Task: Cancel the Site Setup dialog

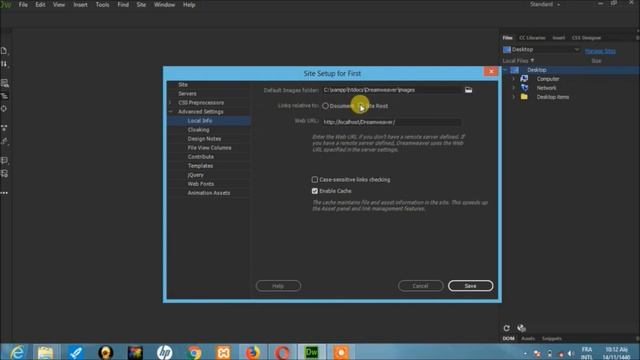Action: [x=420, y=286]
